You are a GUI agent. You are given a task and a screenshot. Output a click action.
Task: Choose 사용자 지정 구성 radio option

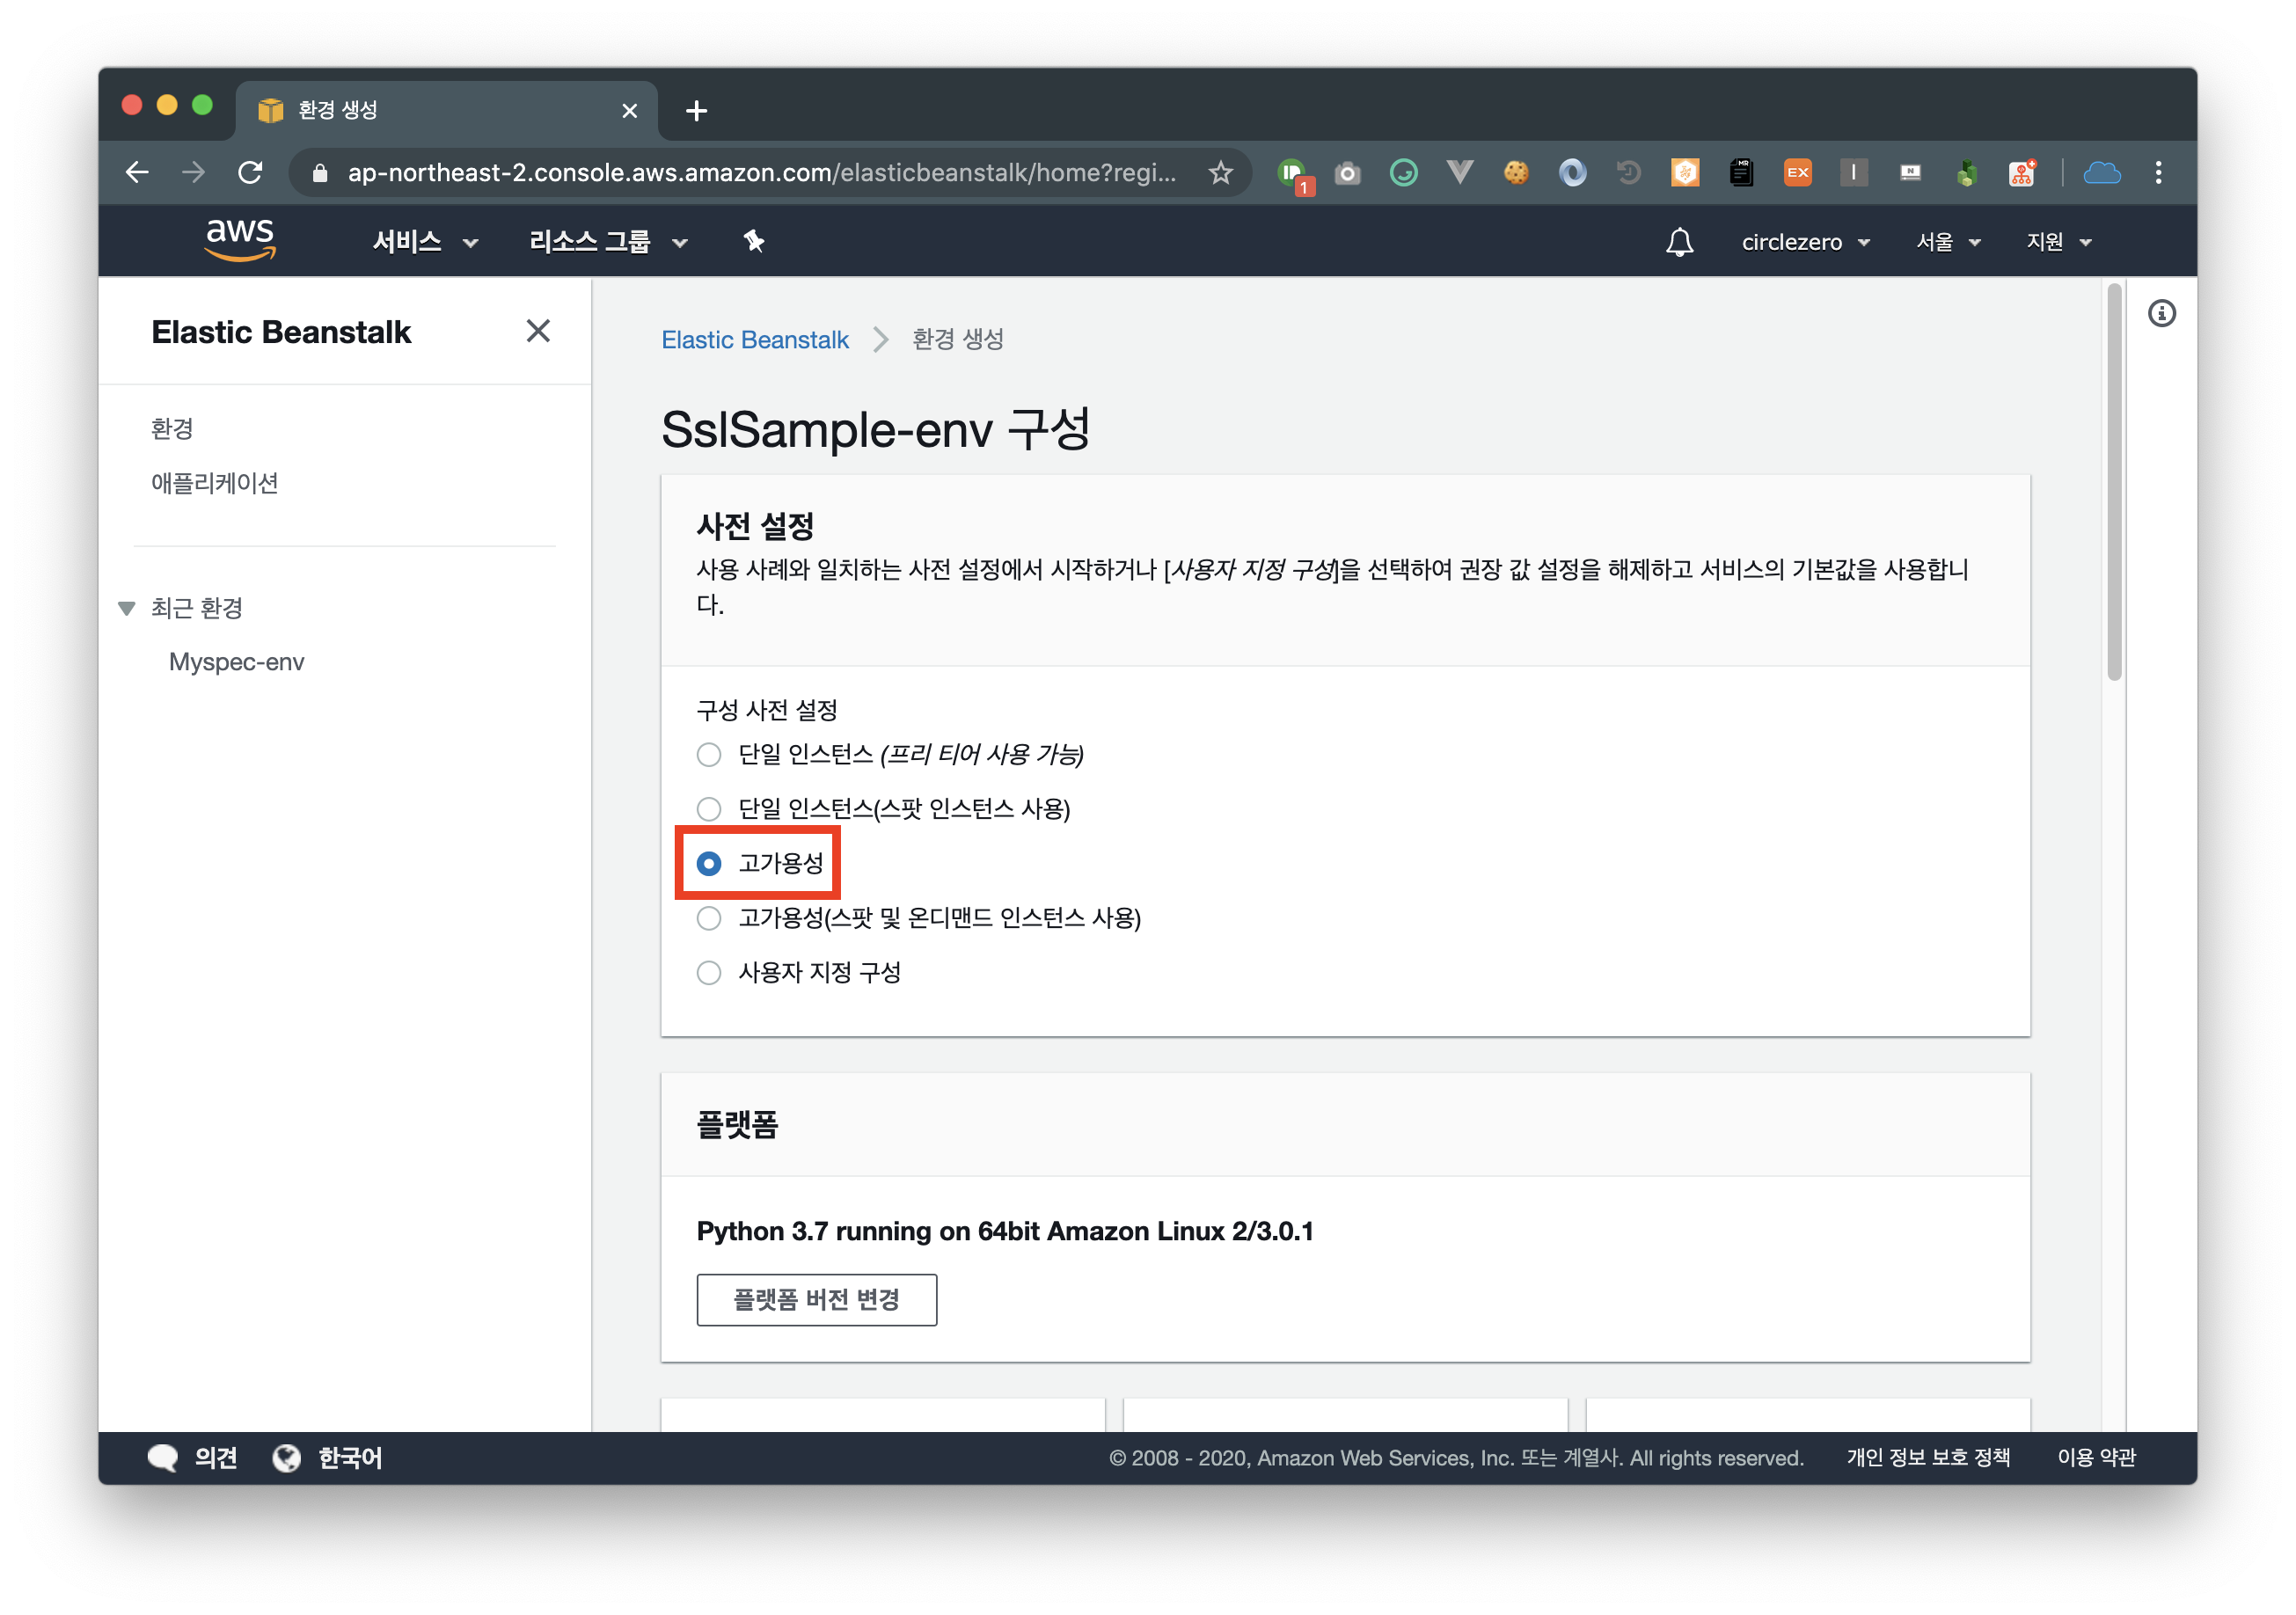tap(709, 972)
